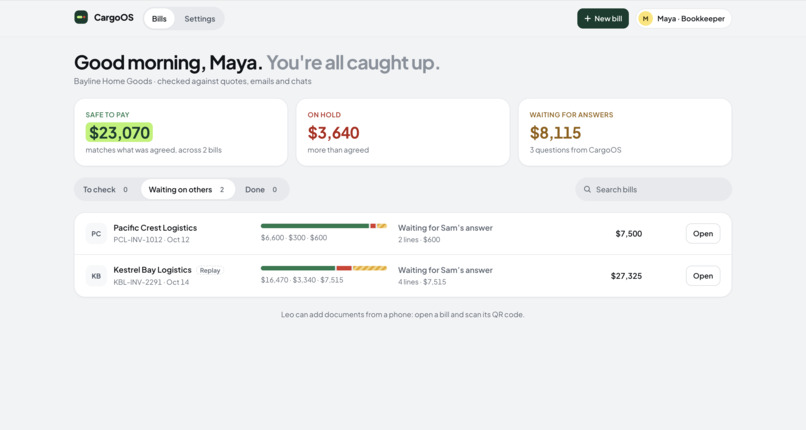806x430 pixels.
Task: Click the $27,325 bill total
Action: pos(626,276)
